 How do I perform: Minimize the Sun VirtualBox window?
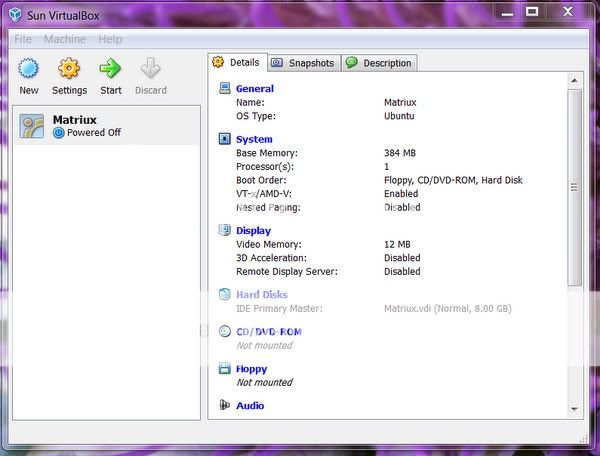coord(507,12)
